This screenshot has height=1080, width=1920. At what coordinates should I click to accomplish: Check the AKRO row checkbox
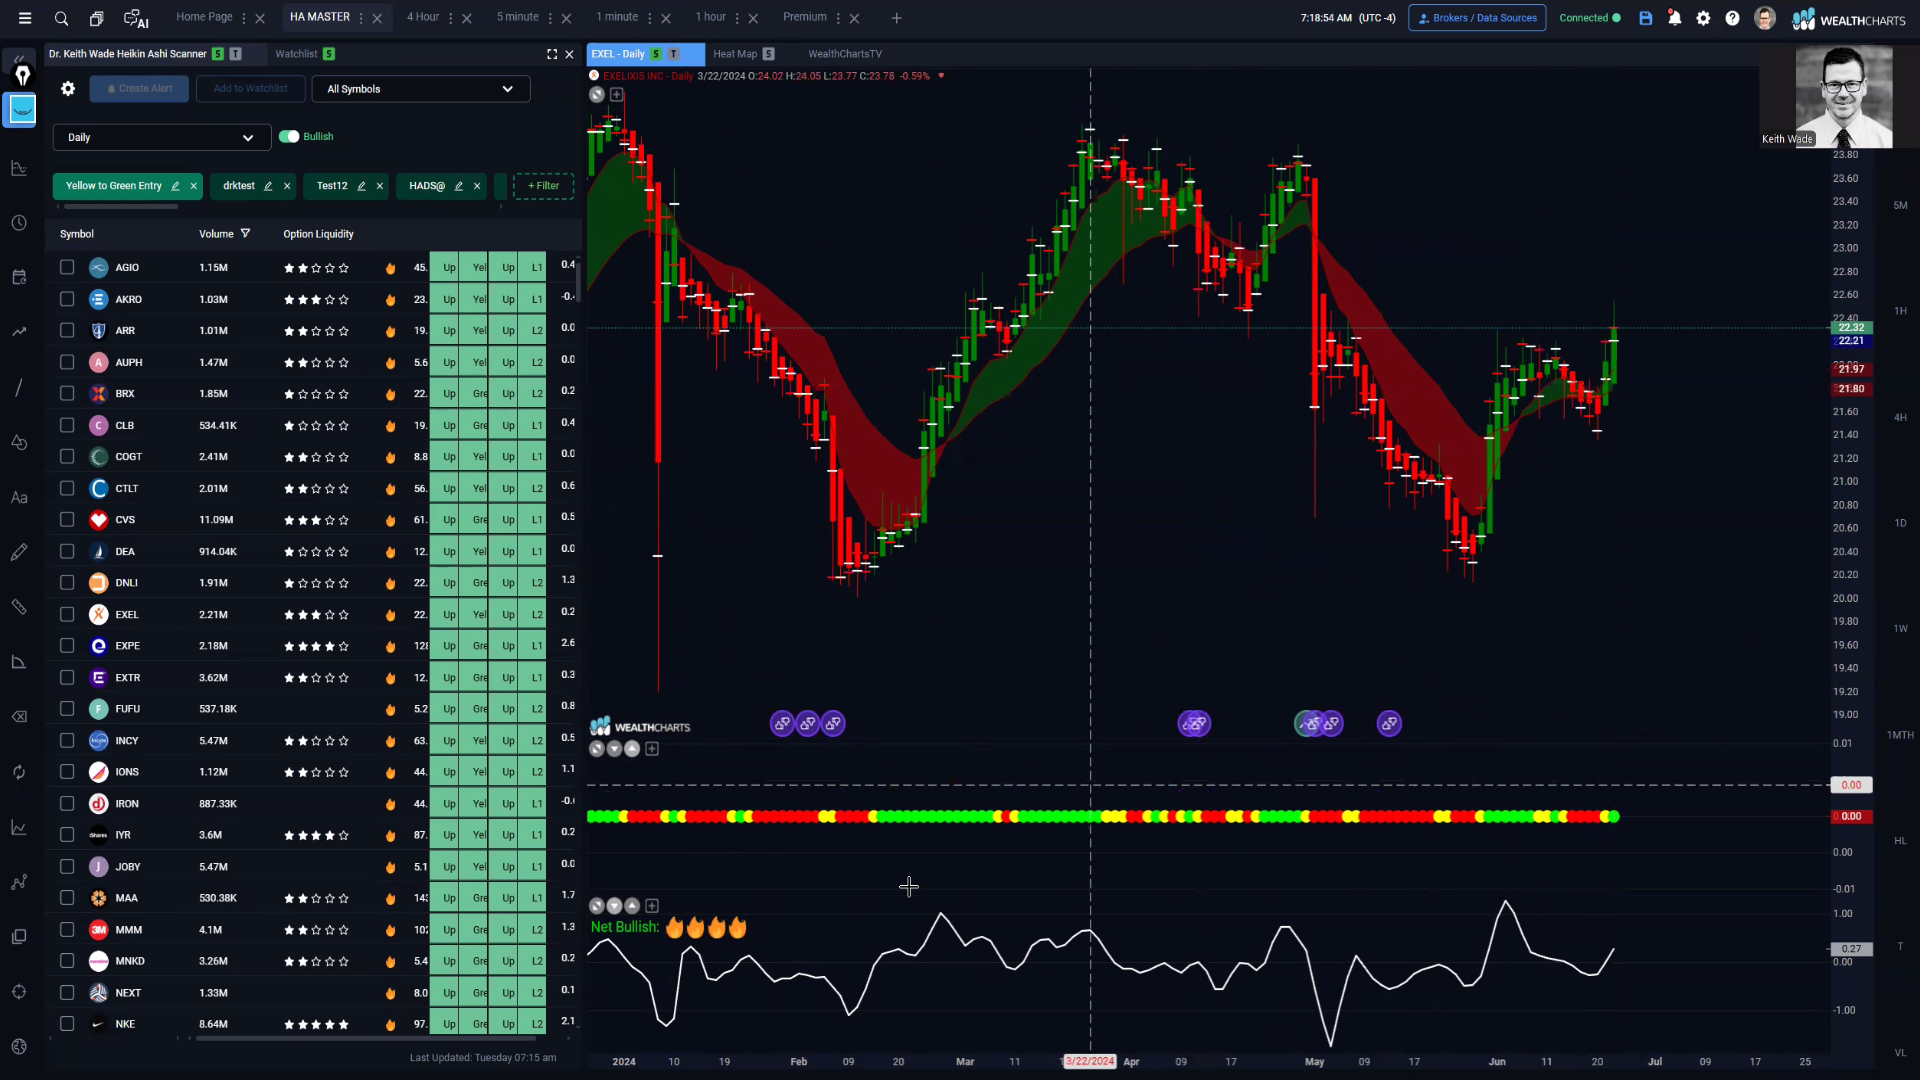click(x=67, y=299)
